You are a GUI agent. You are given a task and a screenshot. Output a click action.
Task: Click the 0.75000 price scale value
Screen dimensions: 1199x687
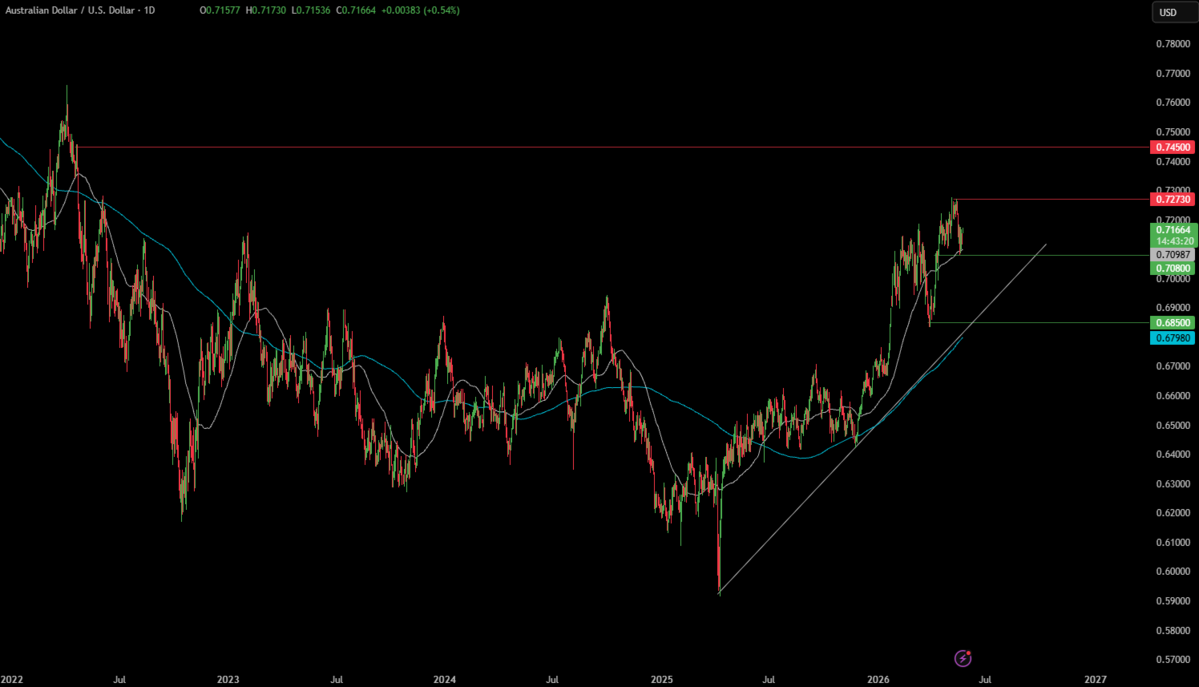point(1173,132)
